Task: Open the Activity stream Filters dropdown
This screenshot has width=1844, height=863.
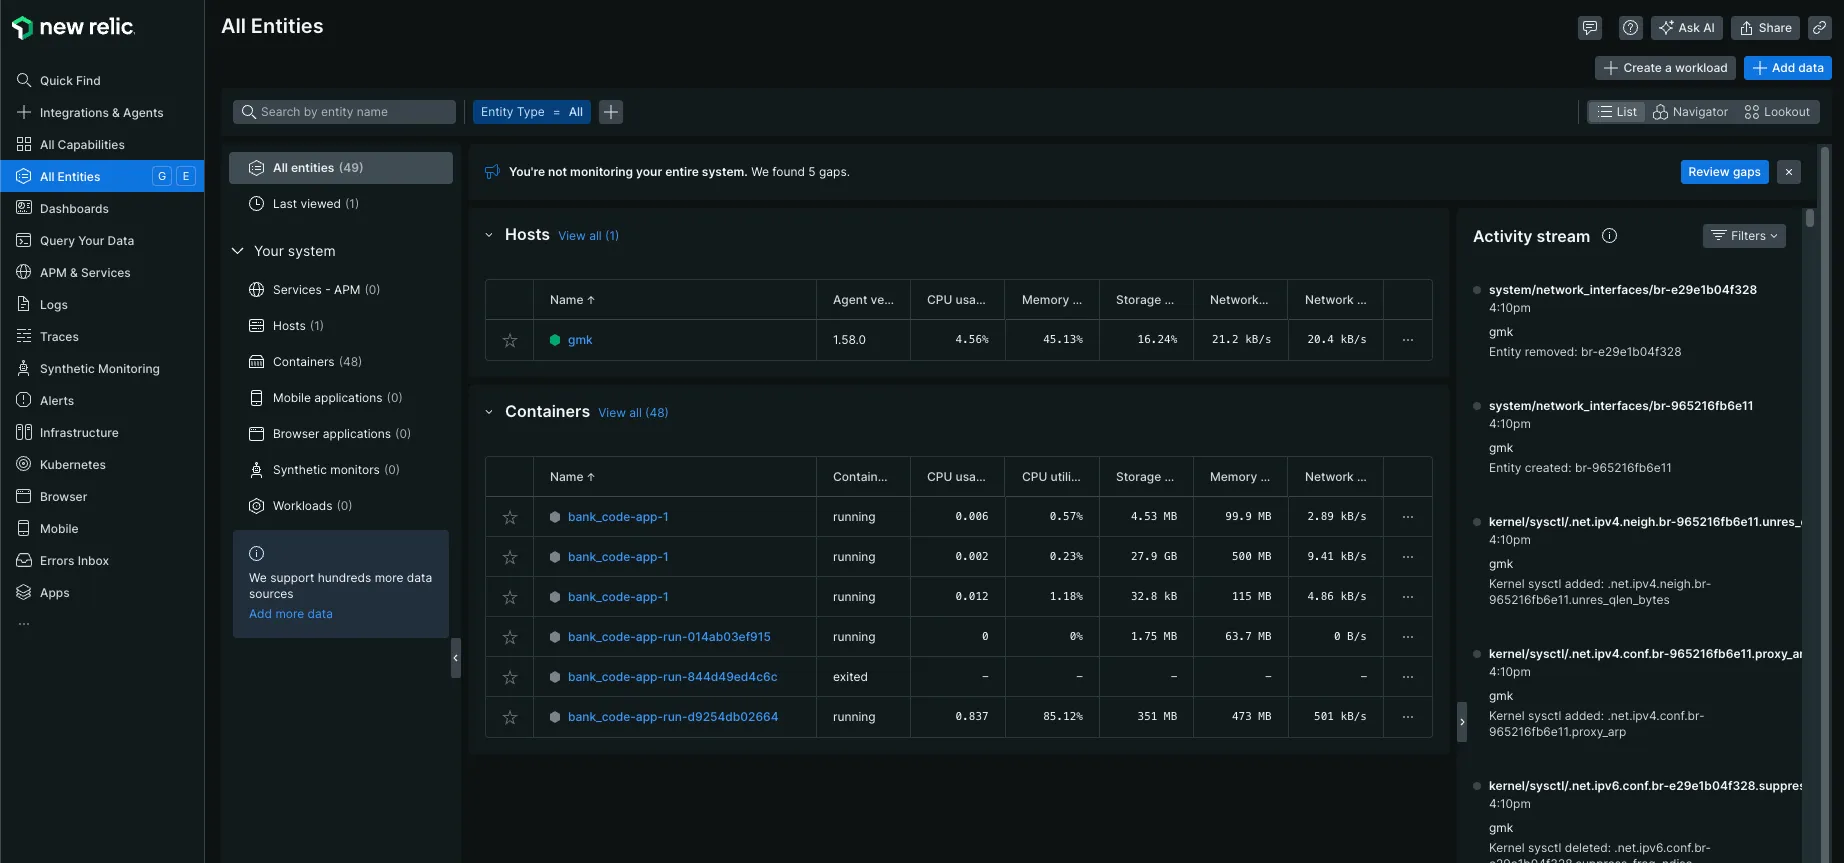Action: [1743, 236]
